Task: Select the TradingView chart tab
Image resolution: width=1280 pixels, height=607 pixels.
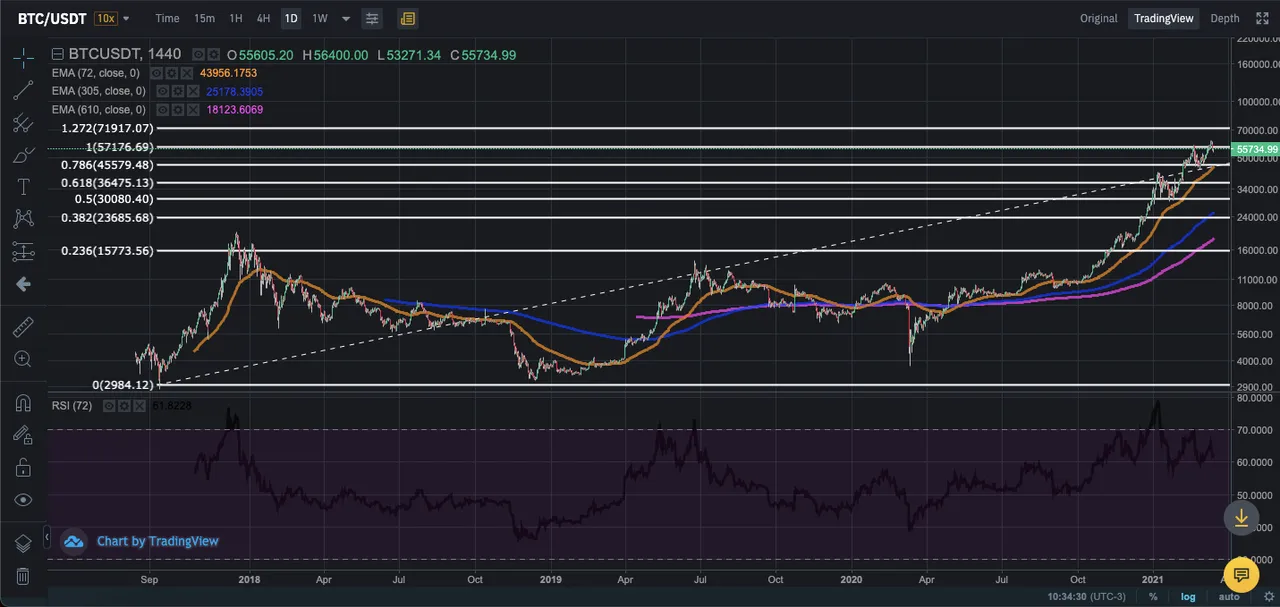Action: (1164, 18)
